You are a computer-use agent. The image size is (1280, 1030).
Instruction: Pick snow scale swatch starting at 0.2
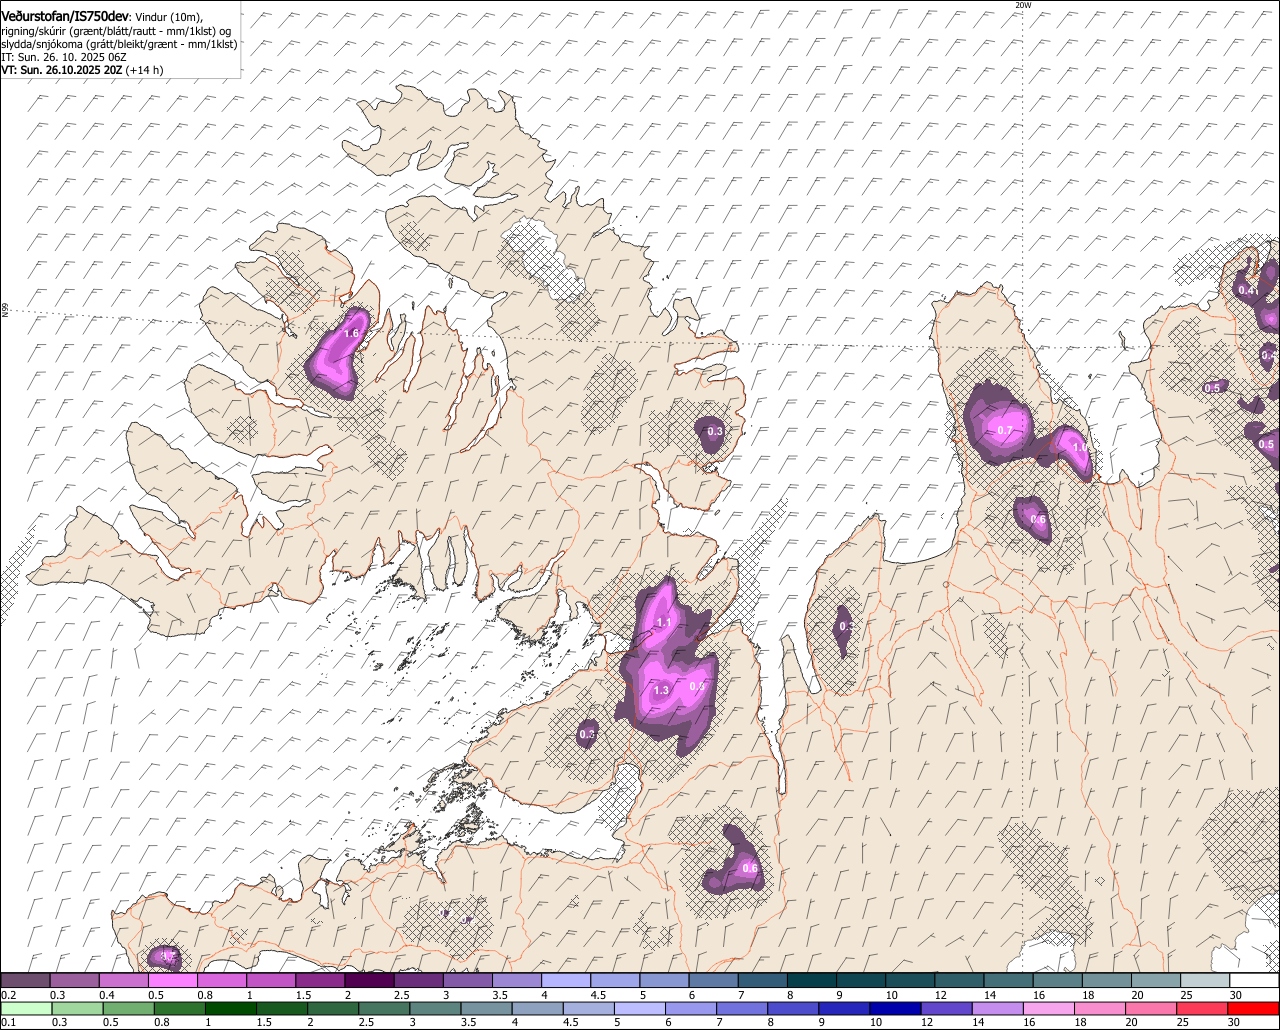(x=25, y=980)
